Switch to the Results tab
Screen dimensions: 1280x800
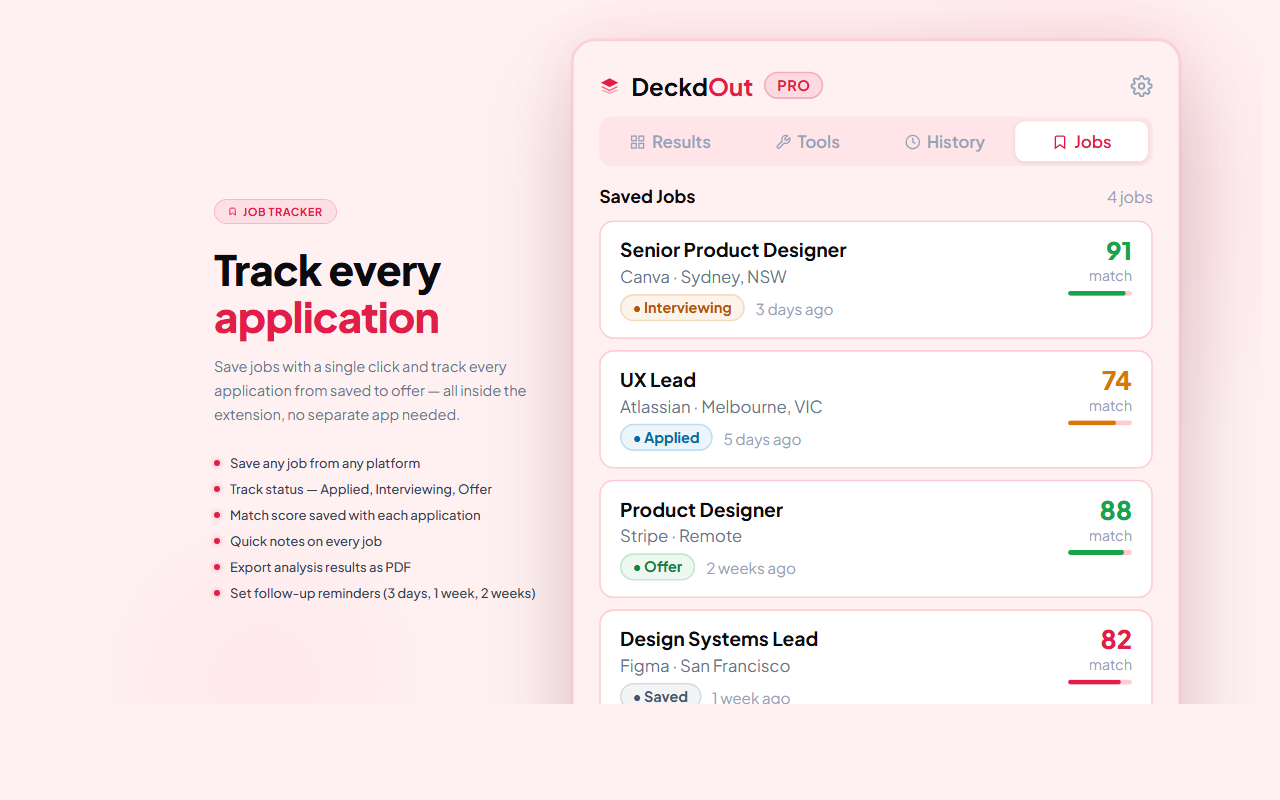[x=670, y=141]
